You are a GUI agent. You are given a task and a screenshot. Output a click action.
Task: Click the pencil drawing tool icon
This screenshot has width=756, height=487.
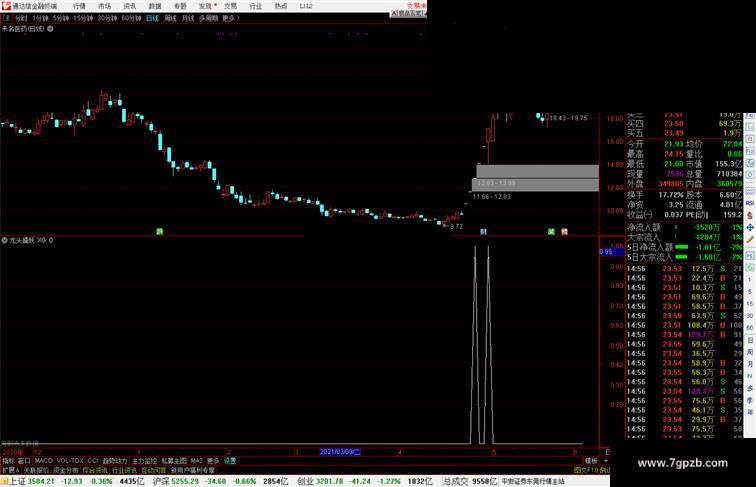coord(750,239)
